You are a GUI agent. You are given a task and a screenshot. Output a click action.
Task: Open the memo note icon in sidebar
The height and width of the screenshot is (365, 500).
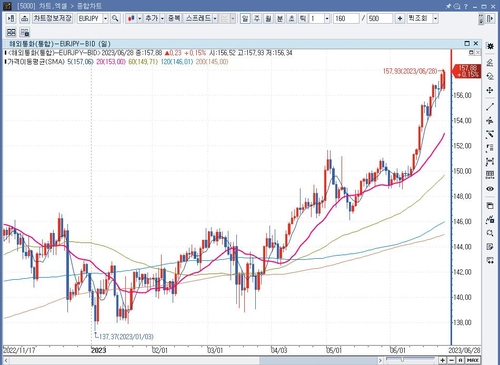[x=490, y=247]
